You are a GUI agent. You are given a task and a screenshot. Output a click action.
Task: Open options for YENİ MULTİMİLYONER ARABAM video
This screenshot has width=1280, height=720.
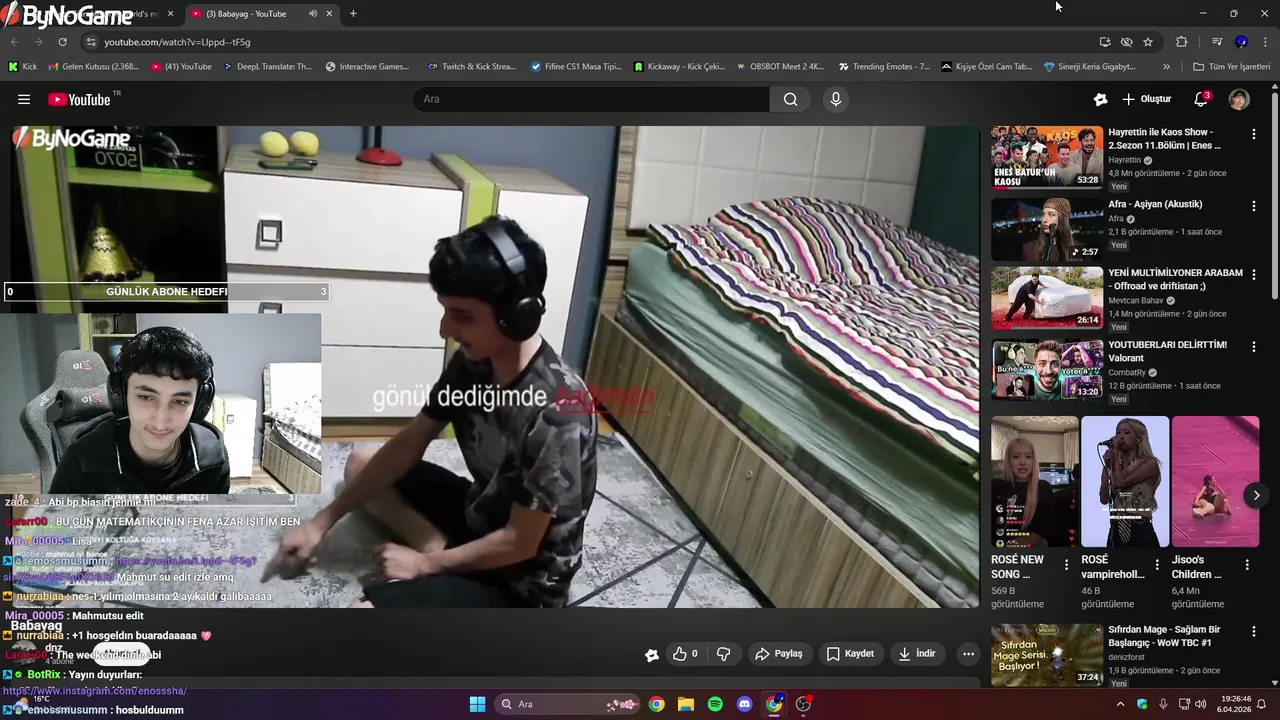click(x=1253, y=274)
